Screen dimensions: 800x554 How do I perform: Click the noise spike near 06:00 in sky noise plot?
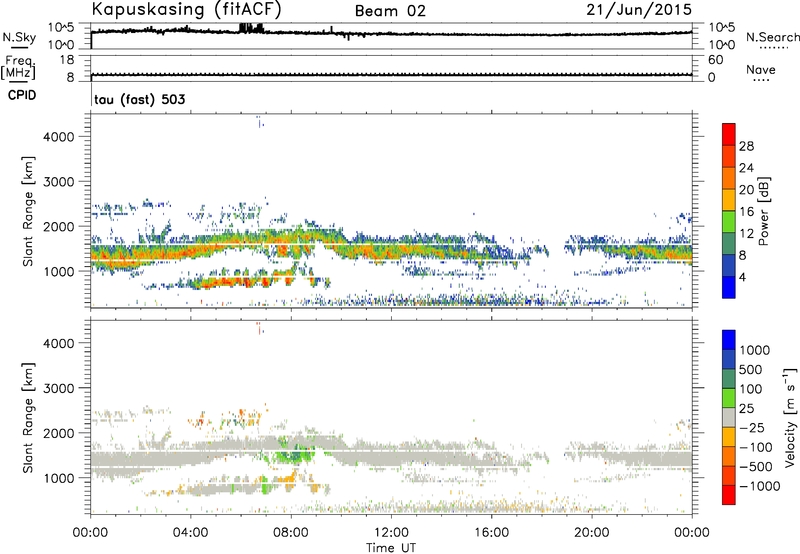[251, 28]
